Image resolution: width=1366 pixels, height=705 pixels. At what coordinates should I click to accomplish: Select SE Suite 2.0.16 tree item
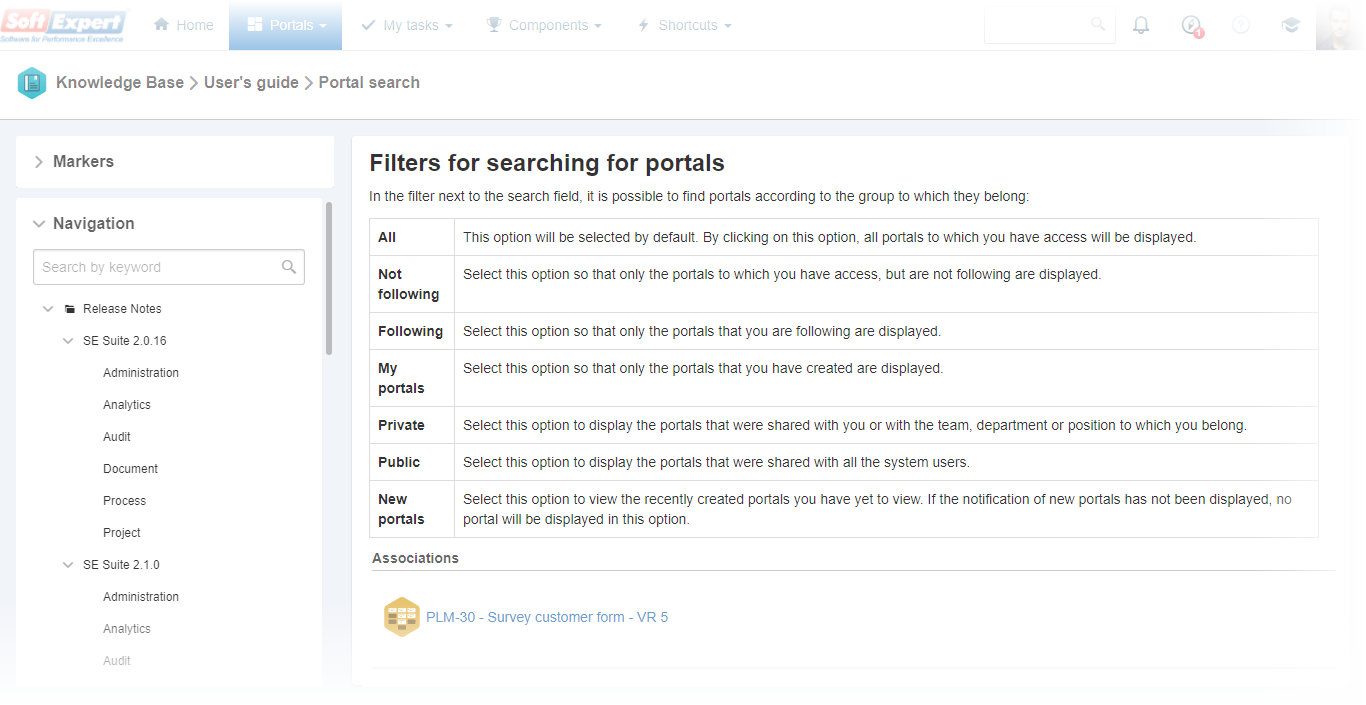tap(125, 341)
